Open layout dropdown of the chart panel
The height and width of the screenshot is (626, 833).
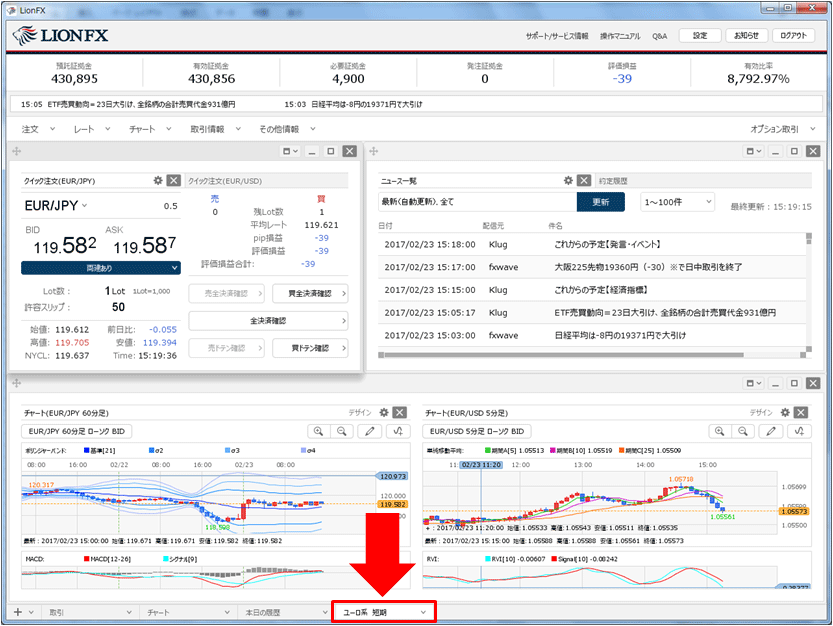pyautogui.click(x=754, y=383)
